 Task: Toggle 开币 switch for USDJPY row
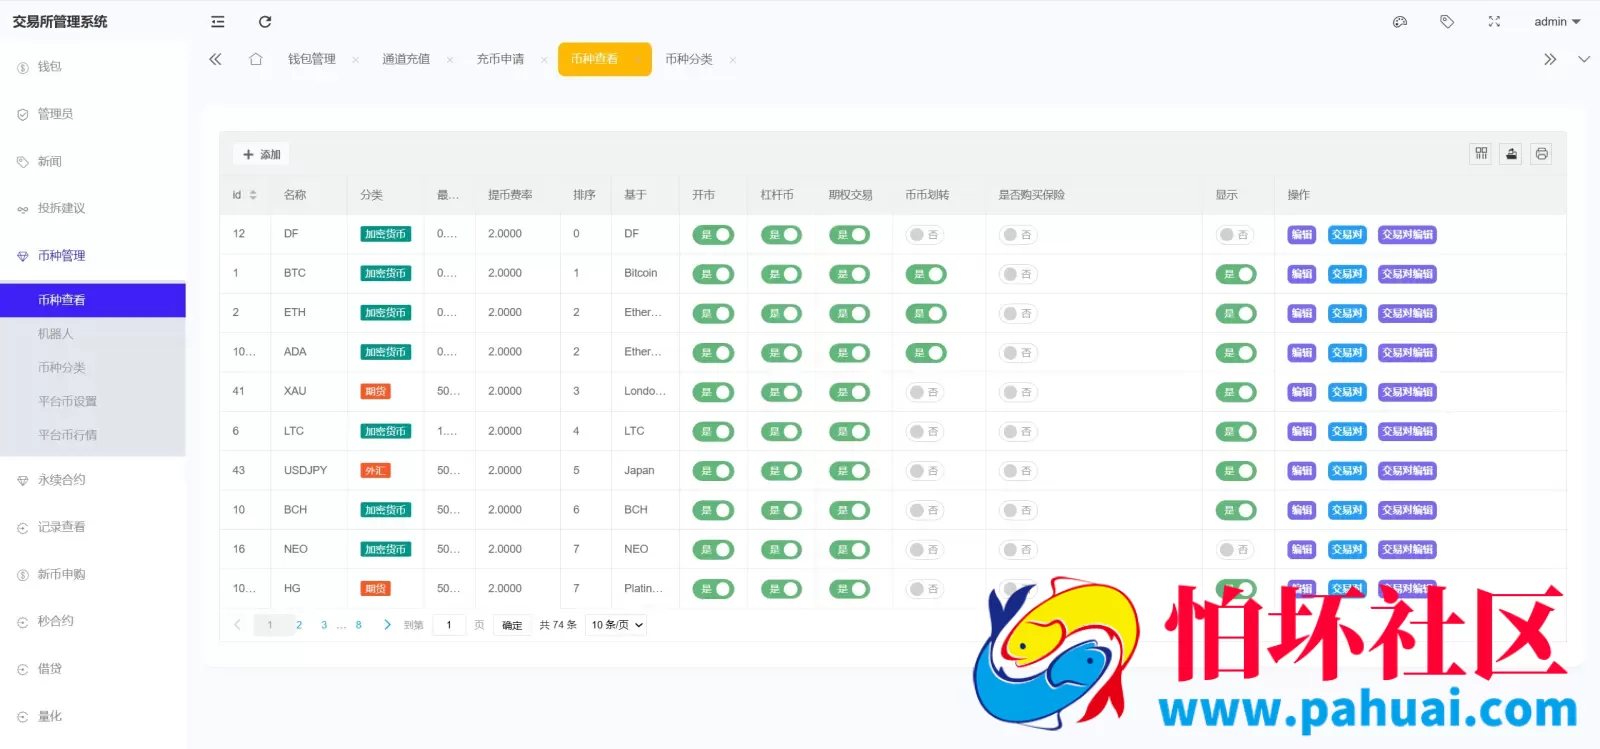(x=713, y=471)
